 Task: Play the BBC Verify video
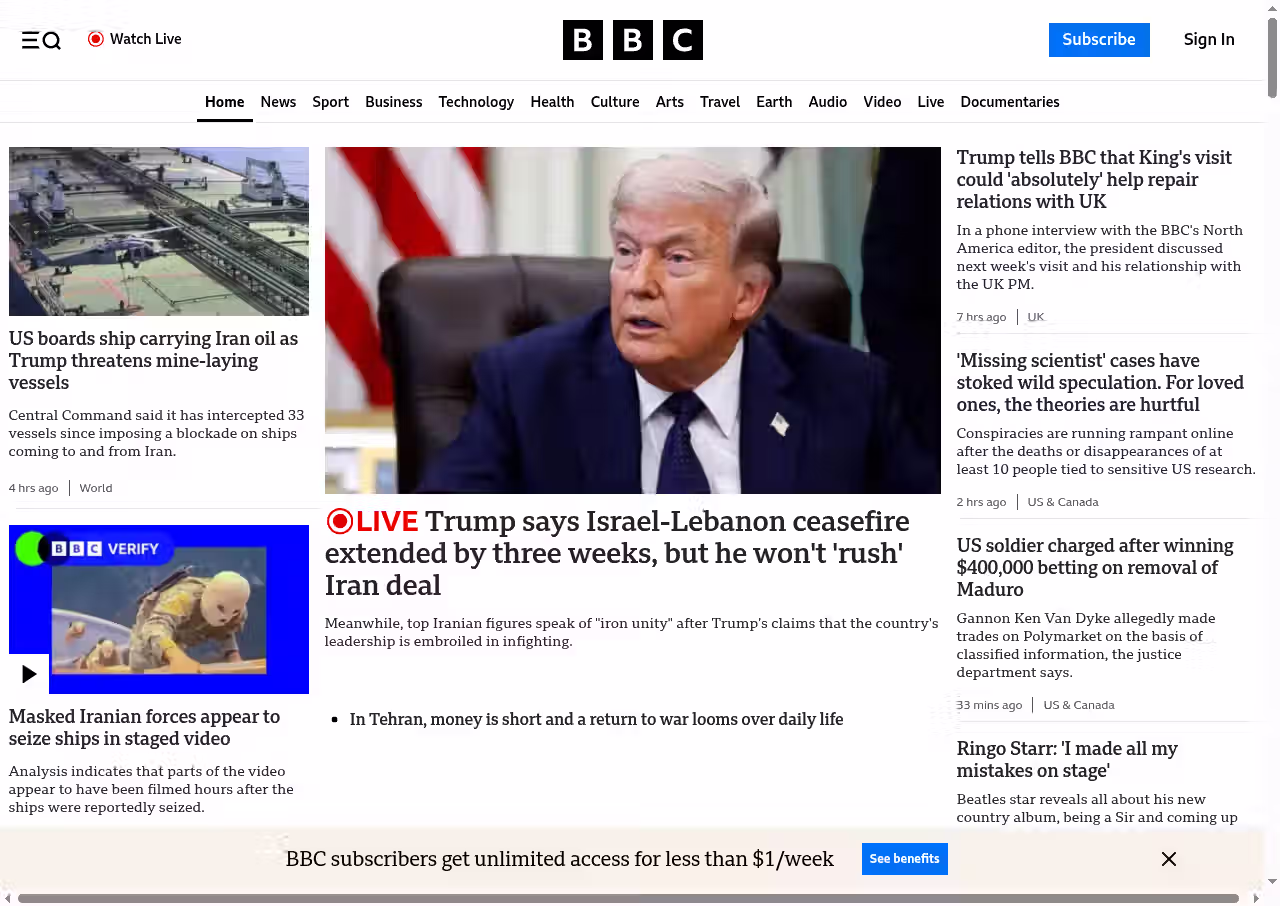click(x=29, y=674)
